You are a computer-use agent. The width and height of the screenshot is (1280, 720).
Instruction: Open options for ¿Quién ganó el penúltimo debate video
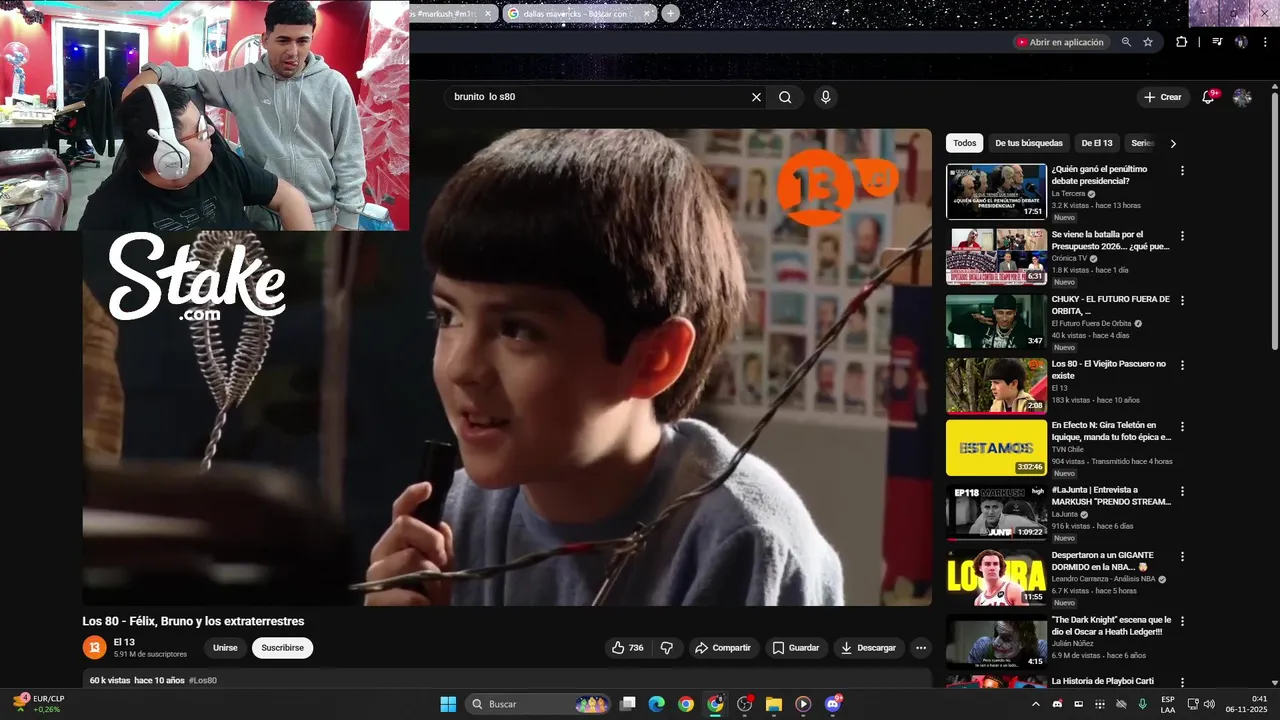(x=1182, y=171)
